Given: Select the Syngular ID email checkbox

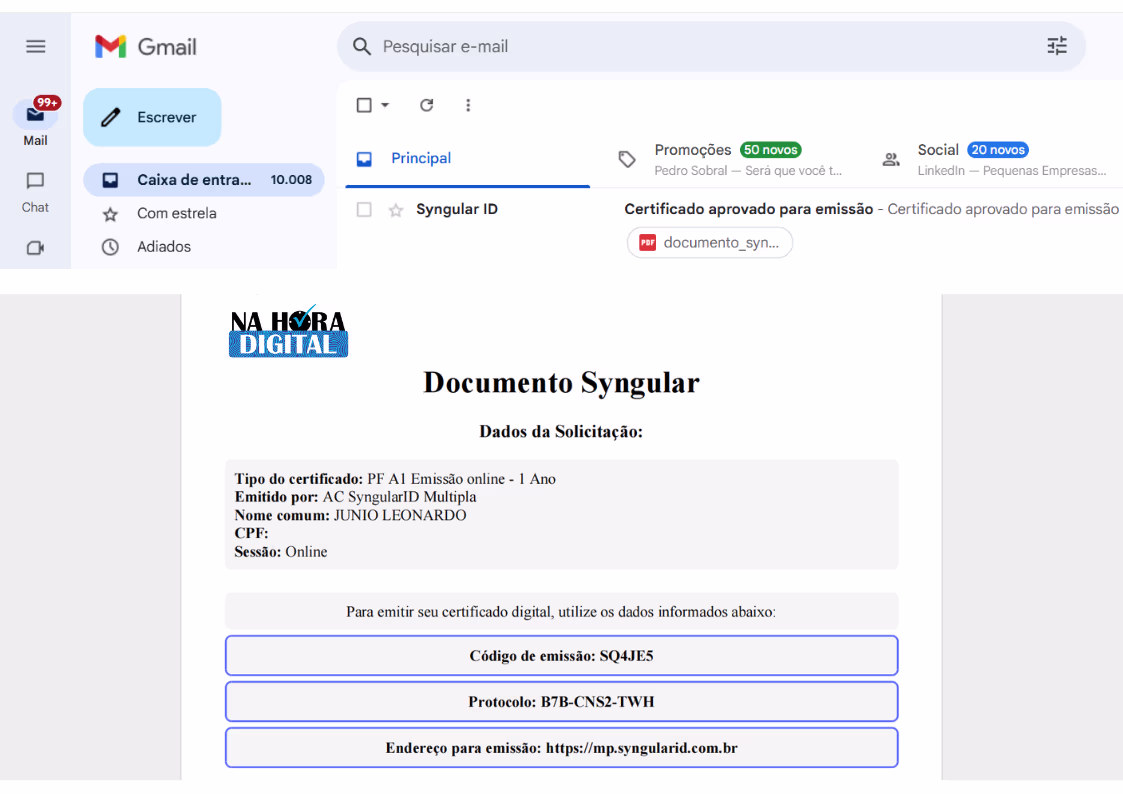Looking at the screenshot, I should tap(364, 210).
